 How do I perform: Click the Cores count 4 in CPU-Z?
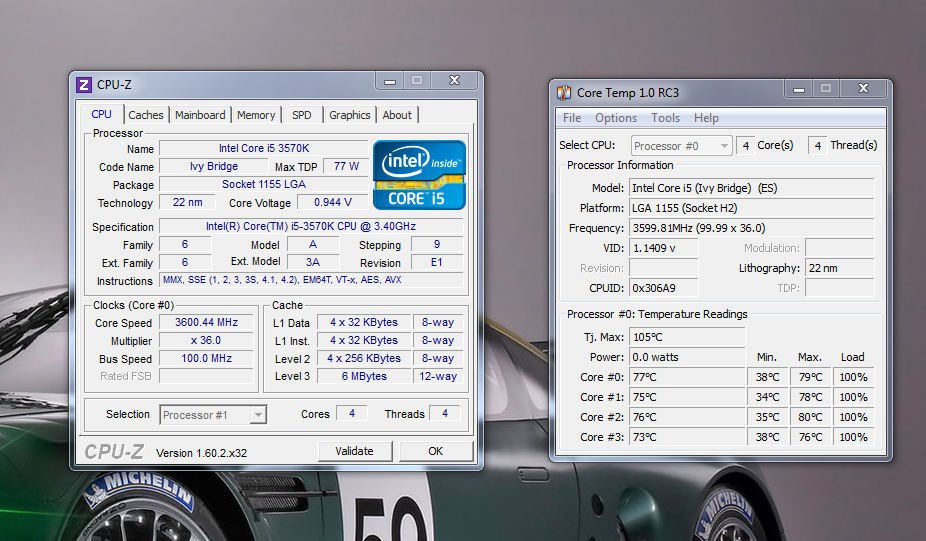click(x=352, y=413)
